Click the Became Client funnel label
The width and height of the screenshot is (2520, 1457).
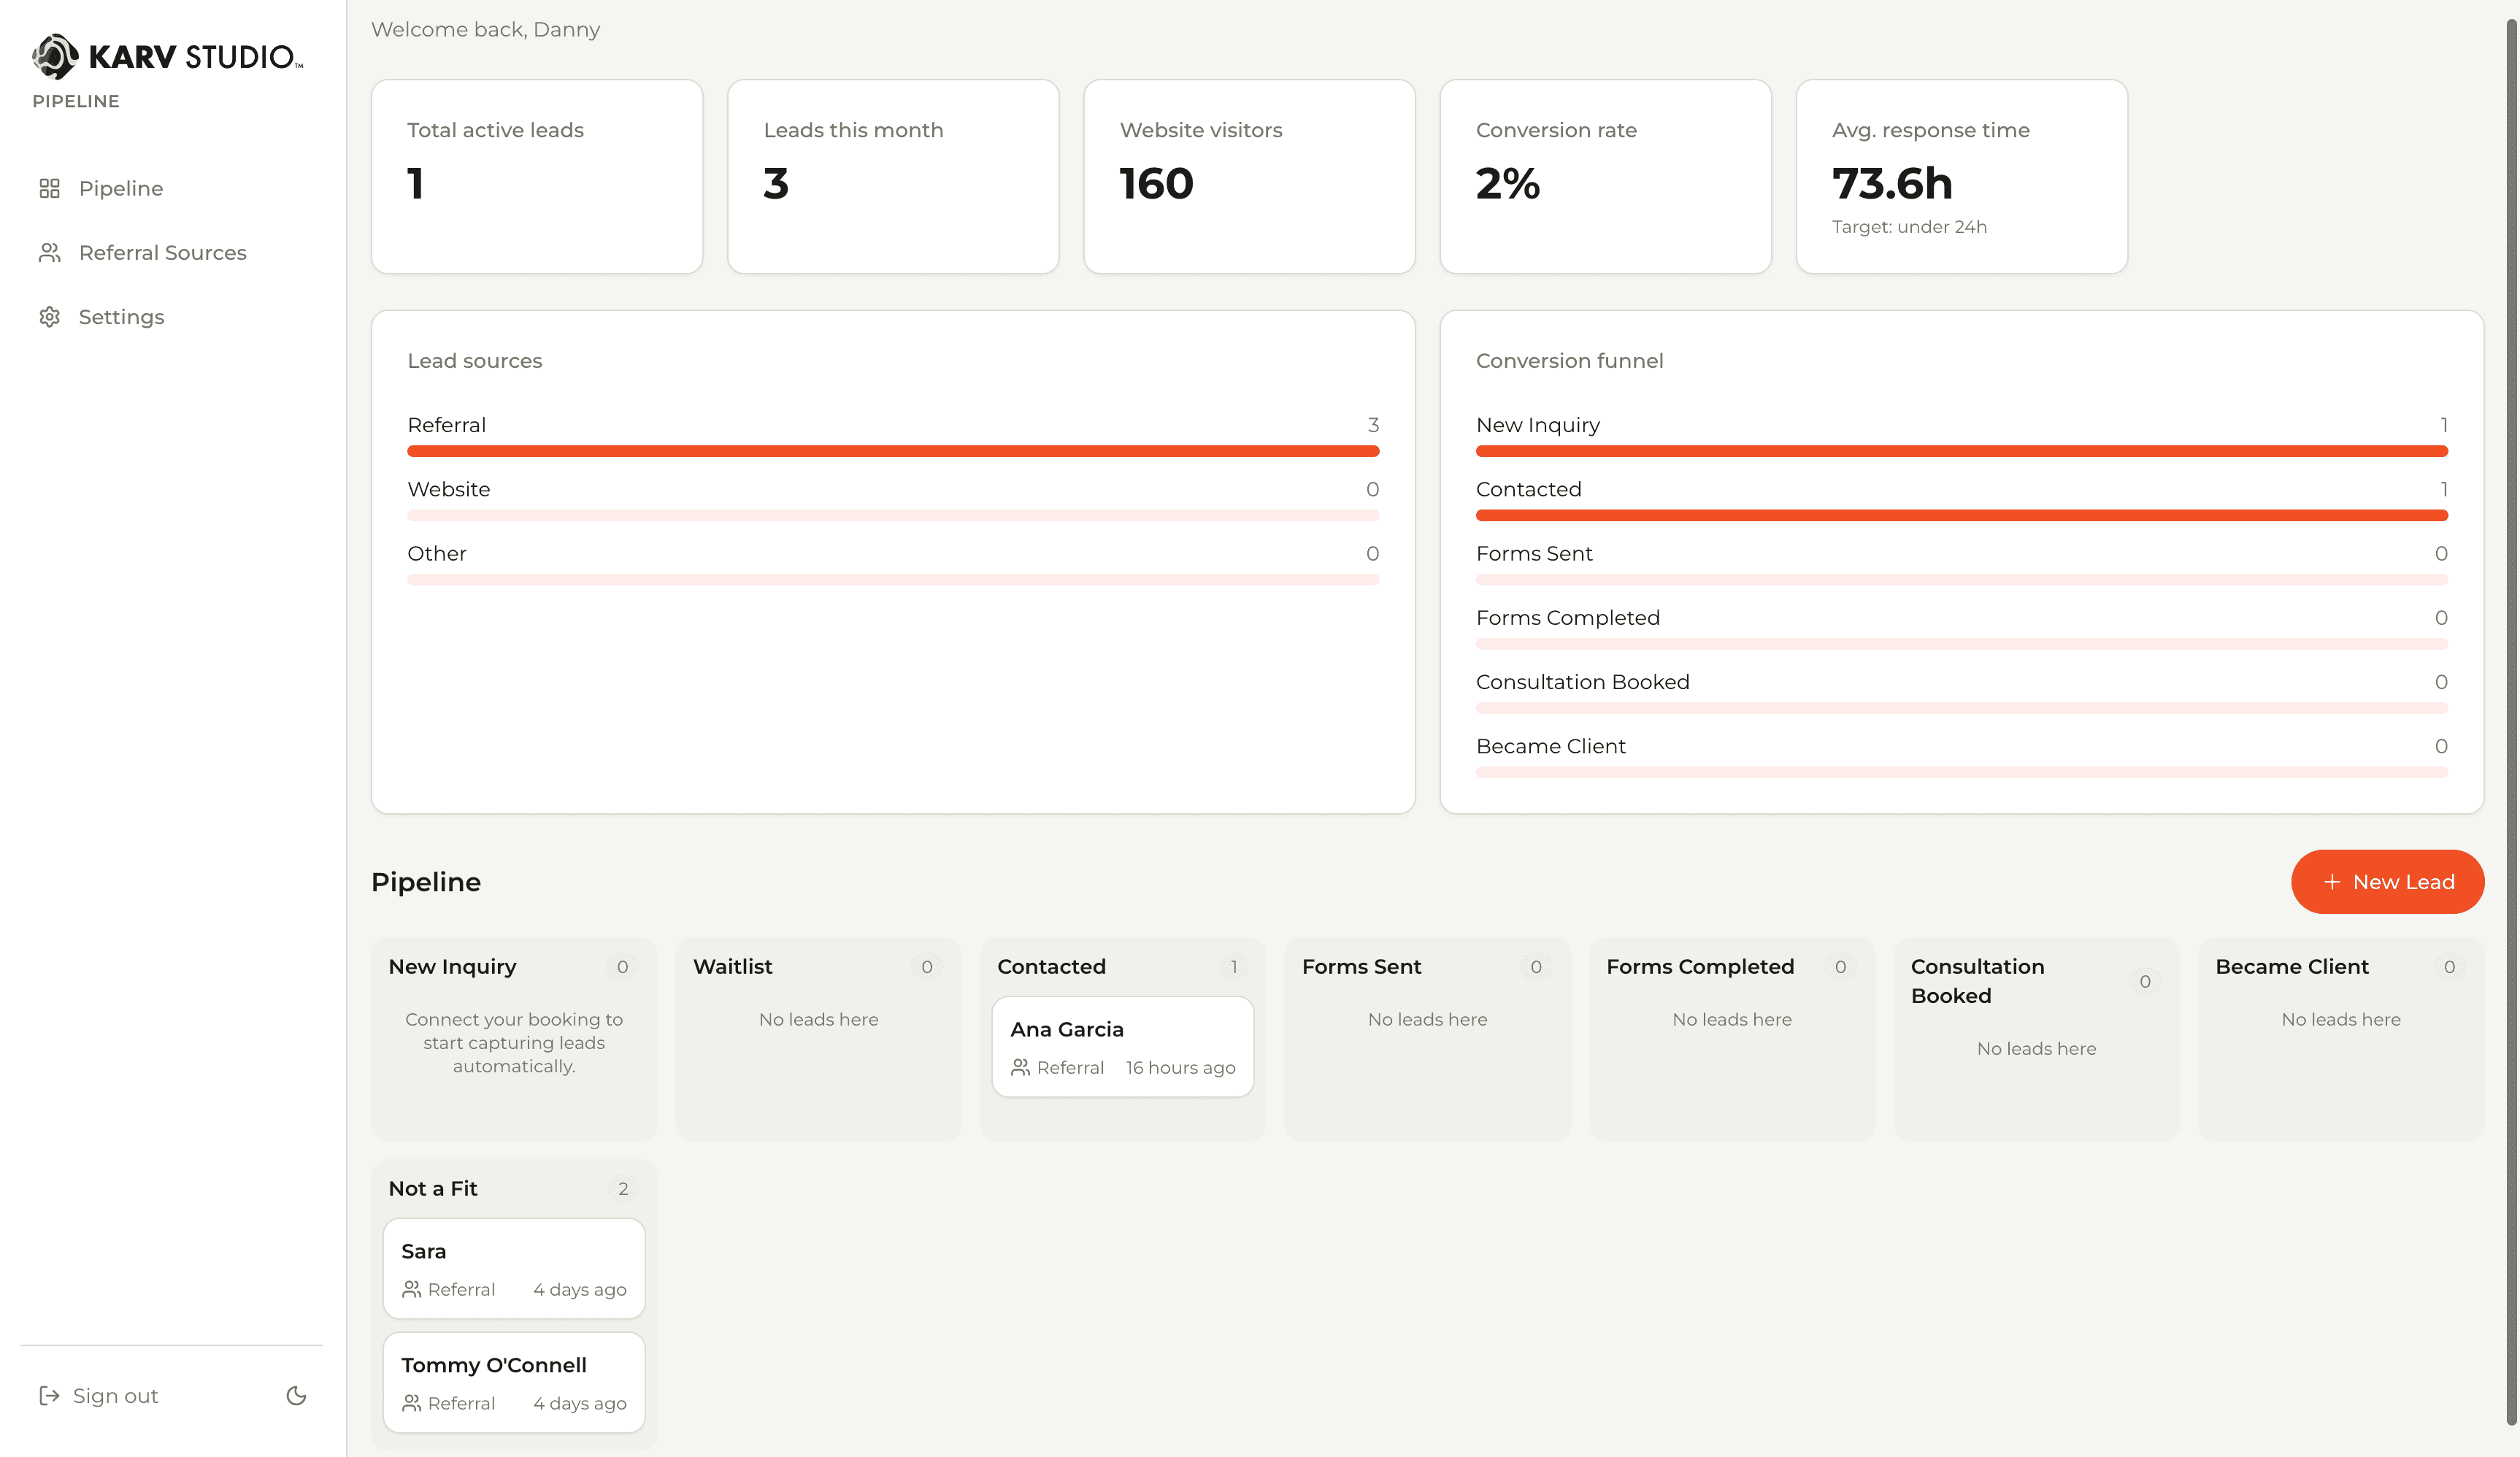[1550, 745]
